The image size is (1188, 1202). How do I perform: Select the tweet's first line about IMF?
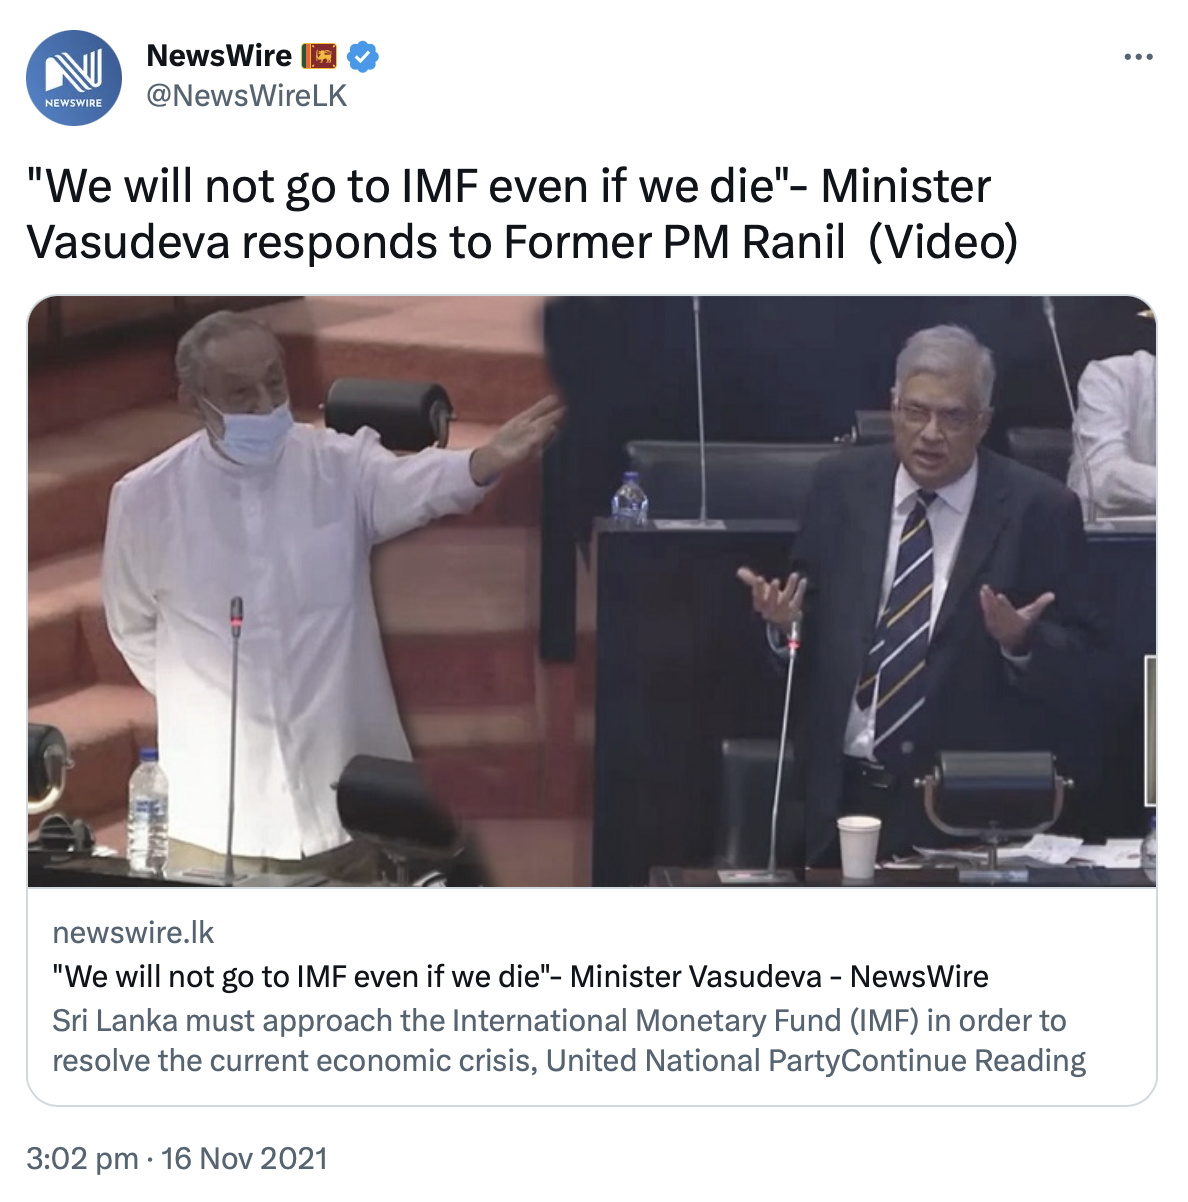(x=508, y=187)
